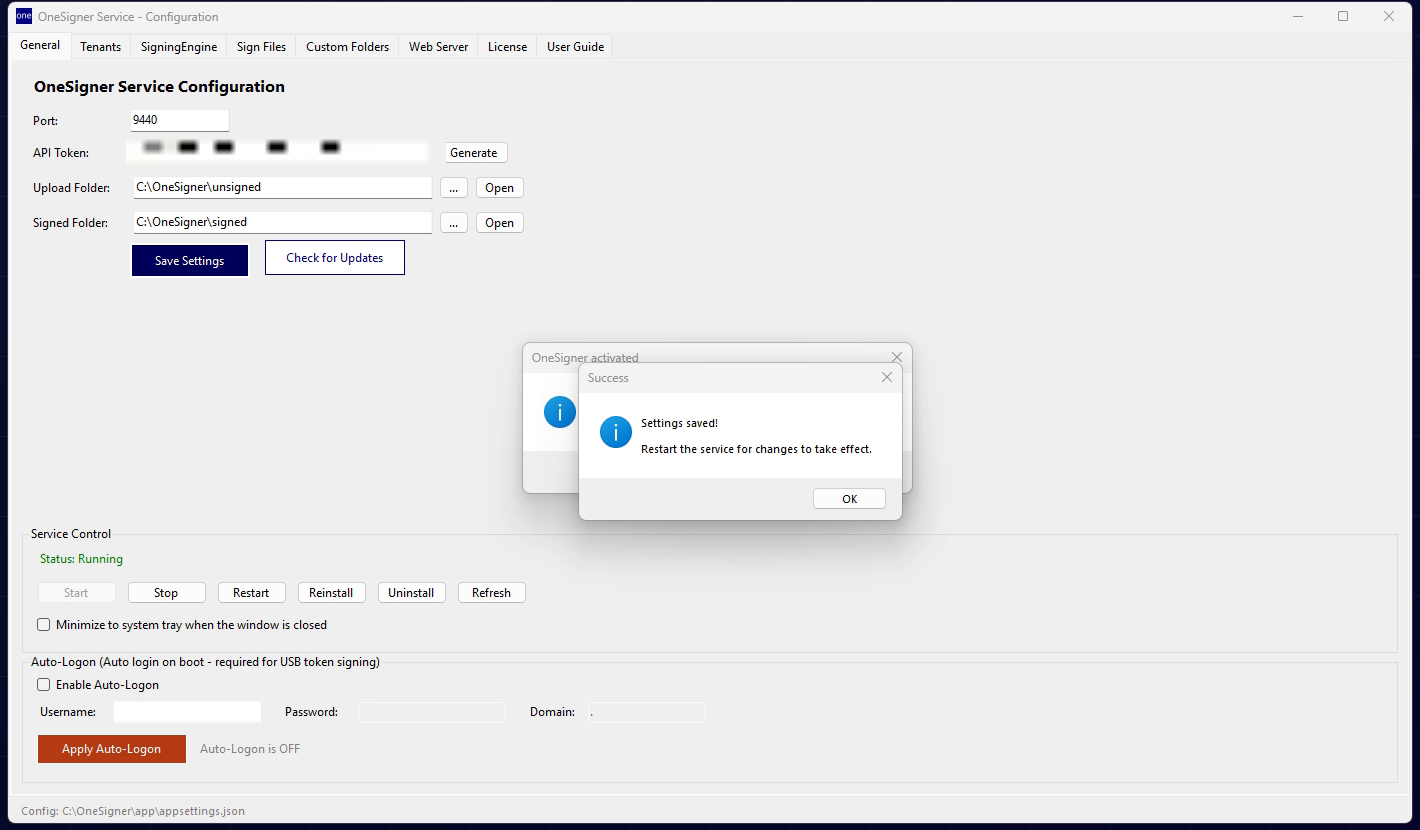Enable minimize to system tray checkbox
1420x830 pixels.
[x=44, y=625]
